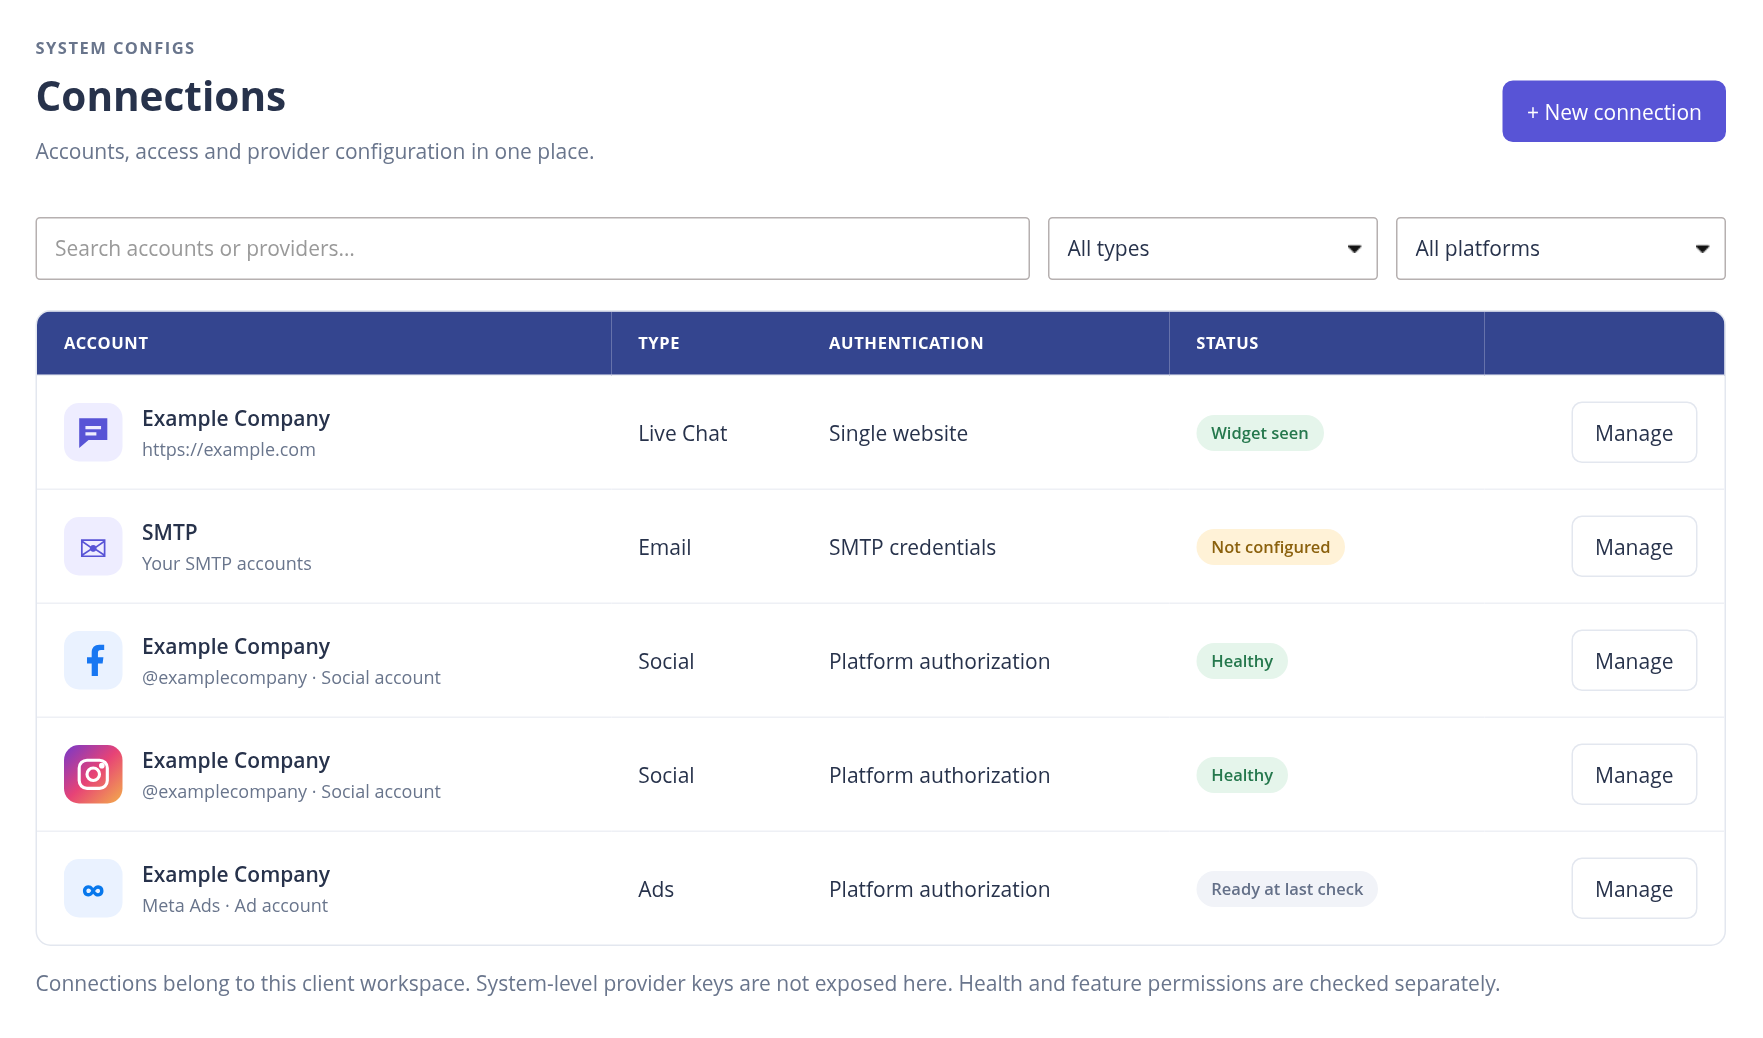Click the Instagram logo icon

pyautogui.click(x=93, y=774)
